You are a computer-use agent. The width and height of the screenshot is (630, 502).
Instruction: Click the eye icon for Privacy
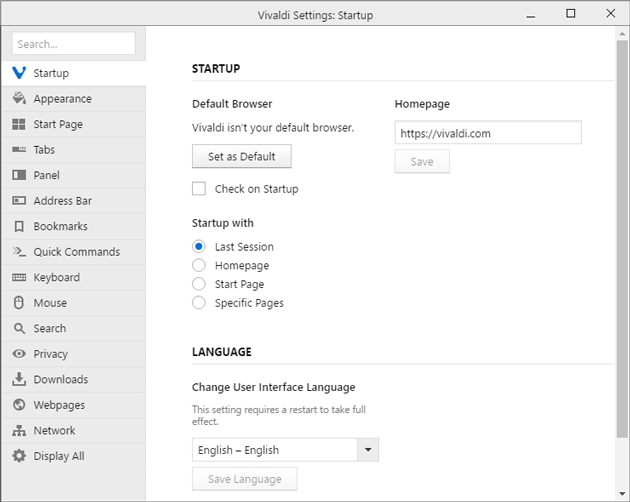point(19,354)
